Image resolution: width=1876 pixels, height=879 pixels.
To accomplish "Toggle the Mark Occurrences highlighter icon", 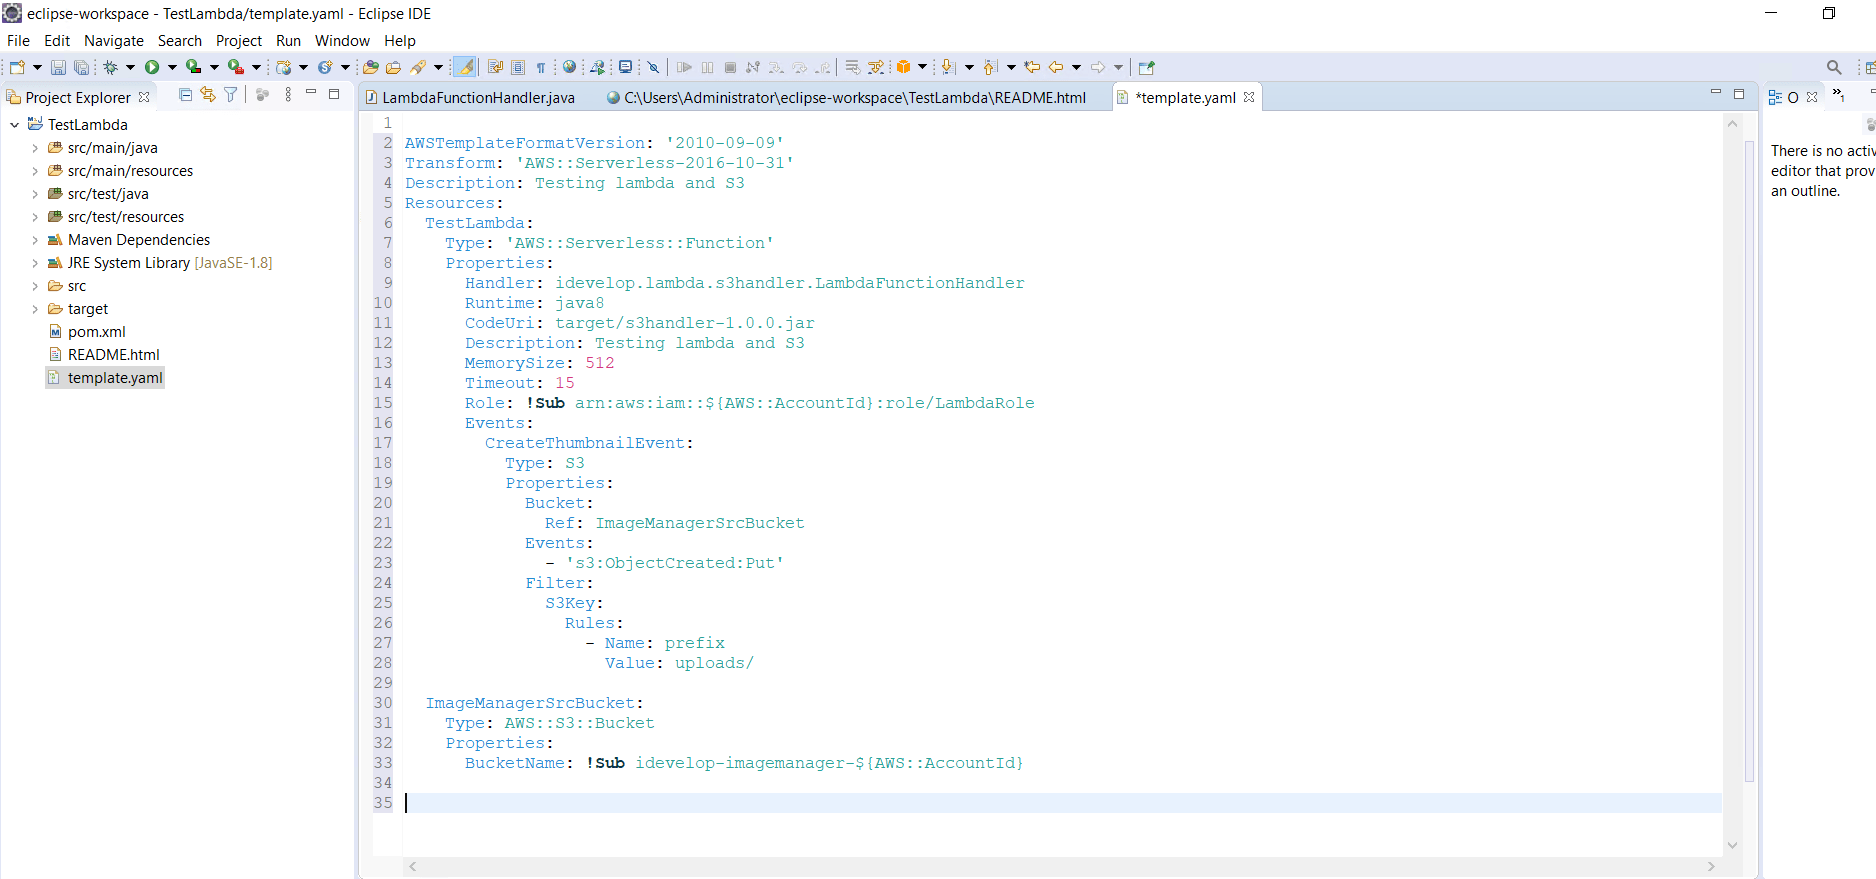I will click(x=465, y=67).
